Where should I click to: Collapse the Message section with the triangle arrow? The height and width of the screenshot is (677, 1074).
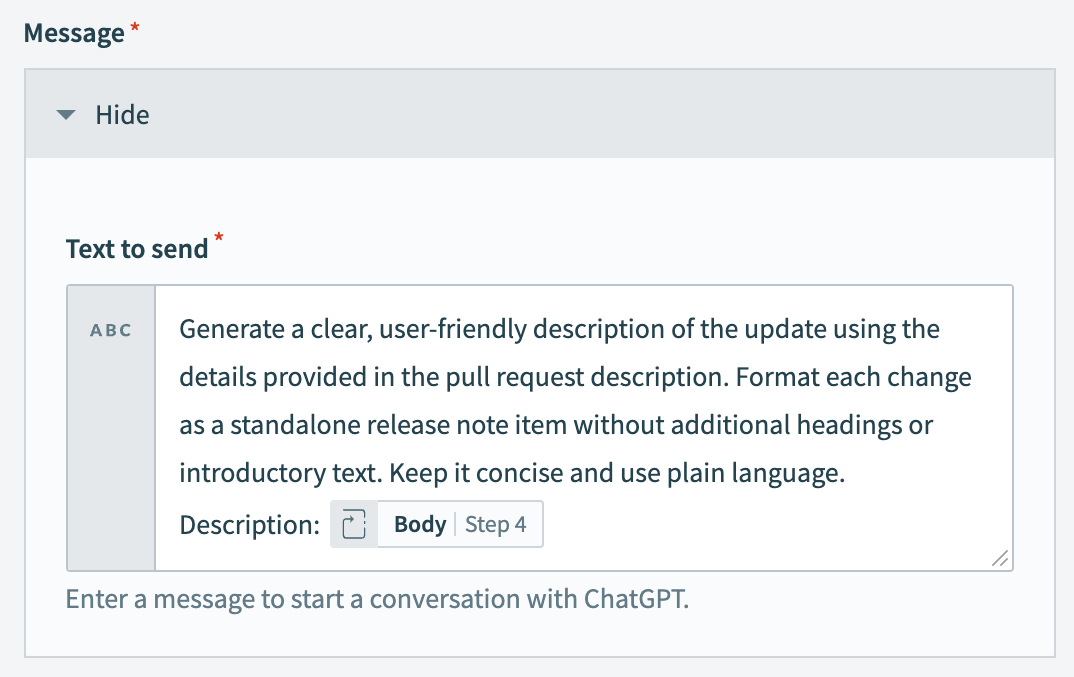tap(66, 115)
